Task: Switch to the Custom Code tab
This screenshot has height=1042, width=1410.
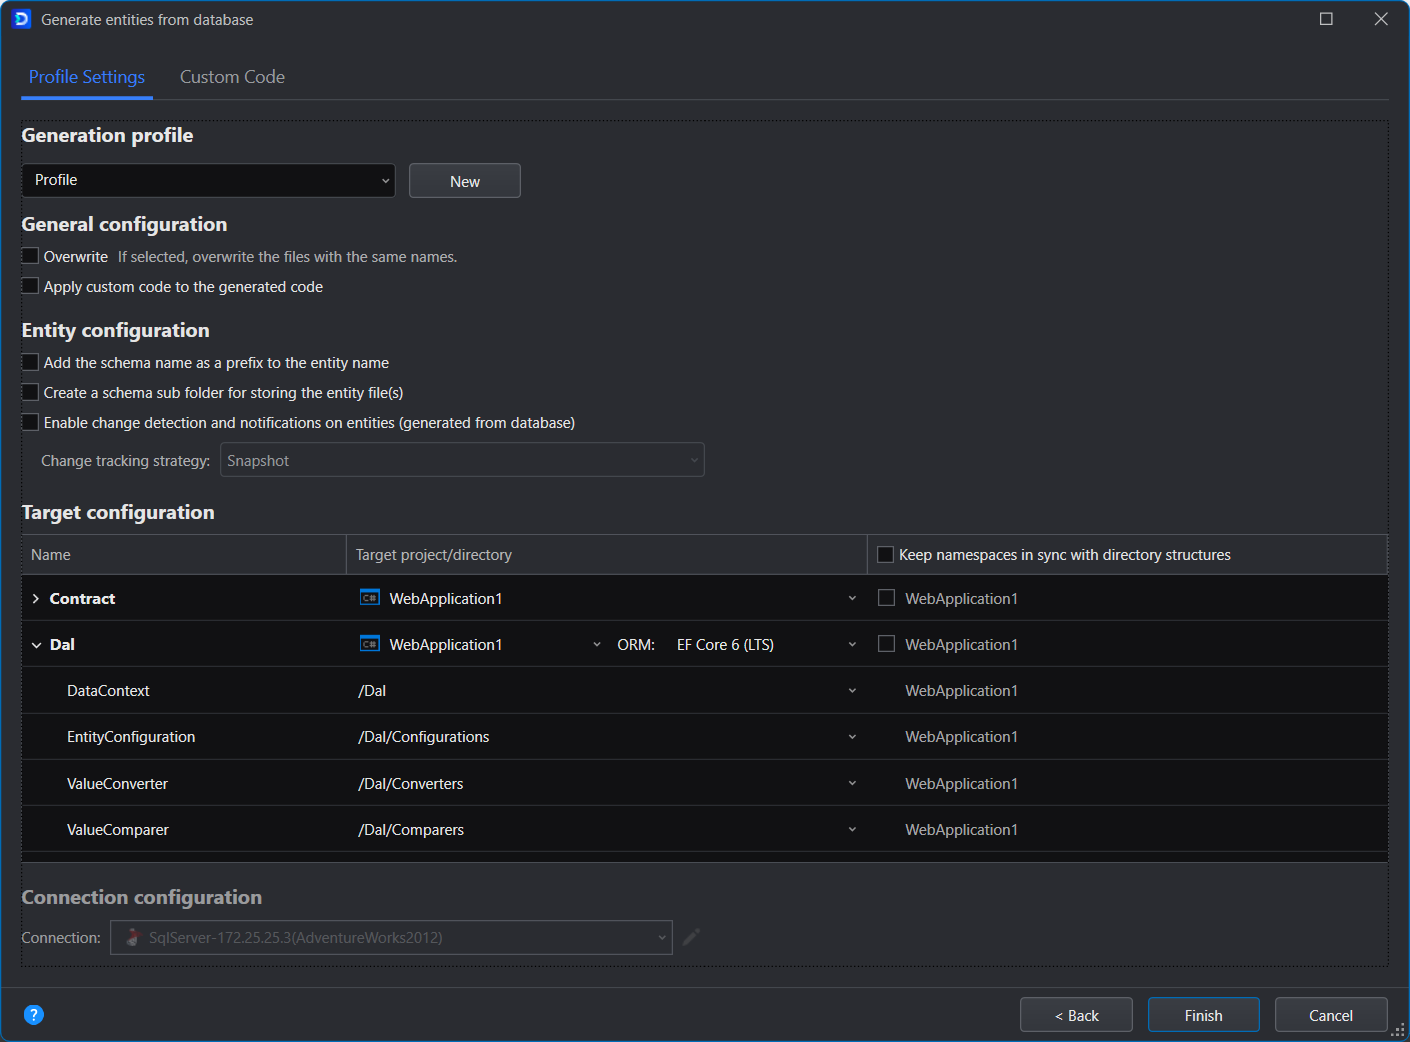Action: (x=231, y=77)
